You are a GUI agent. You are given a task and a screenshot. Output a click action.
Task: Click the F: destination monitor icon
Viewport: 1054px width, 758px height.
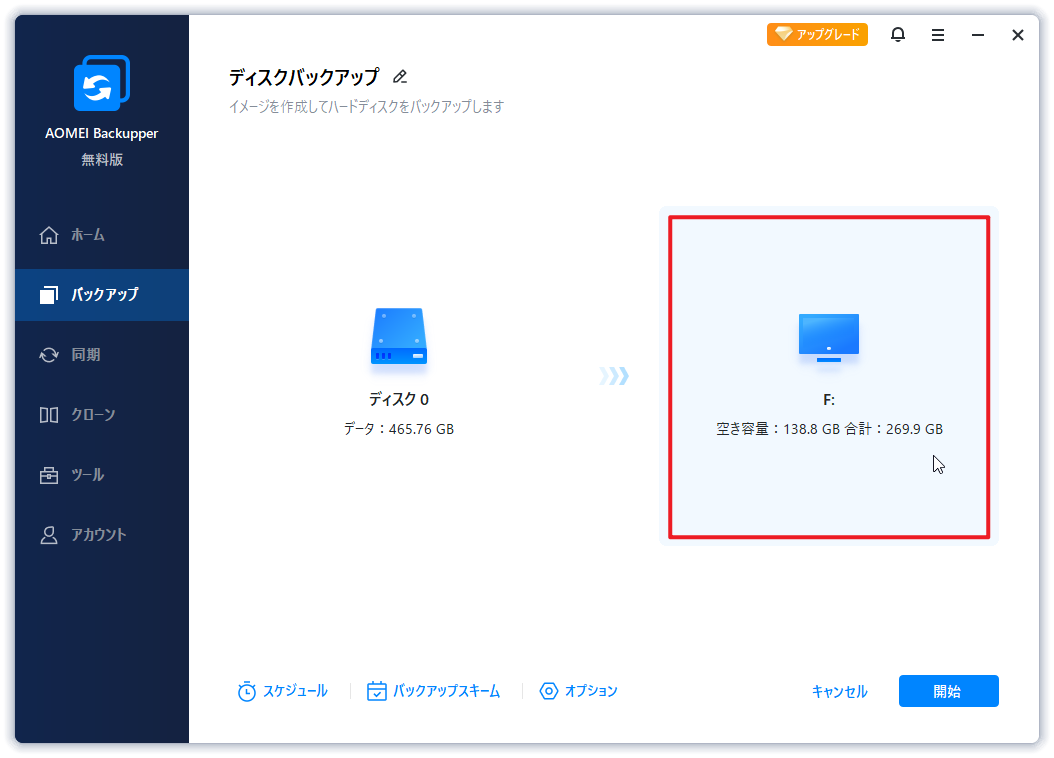(829, 337)
